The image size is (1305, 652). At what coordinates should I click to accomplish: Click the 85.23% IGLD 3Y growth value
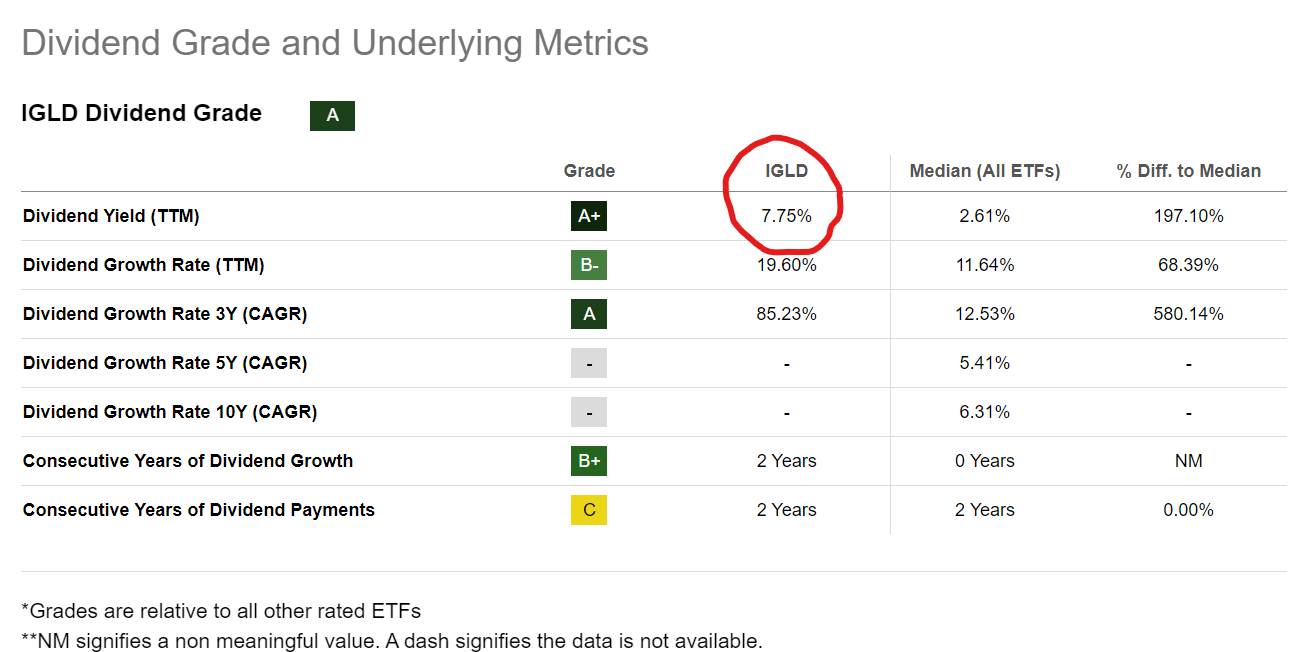tap(786, 314)
